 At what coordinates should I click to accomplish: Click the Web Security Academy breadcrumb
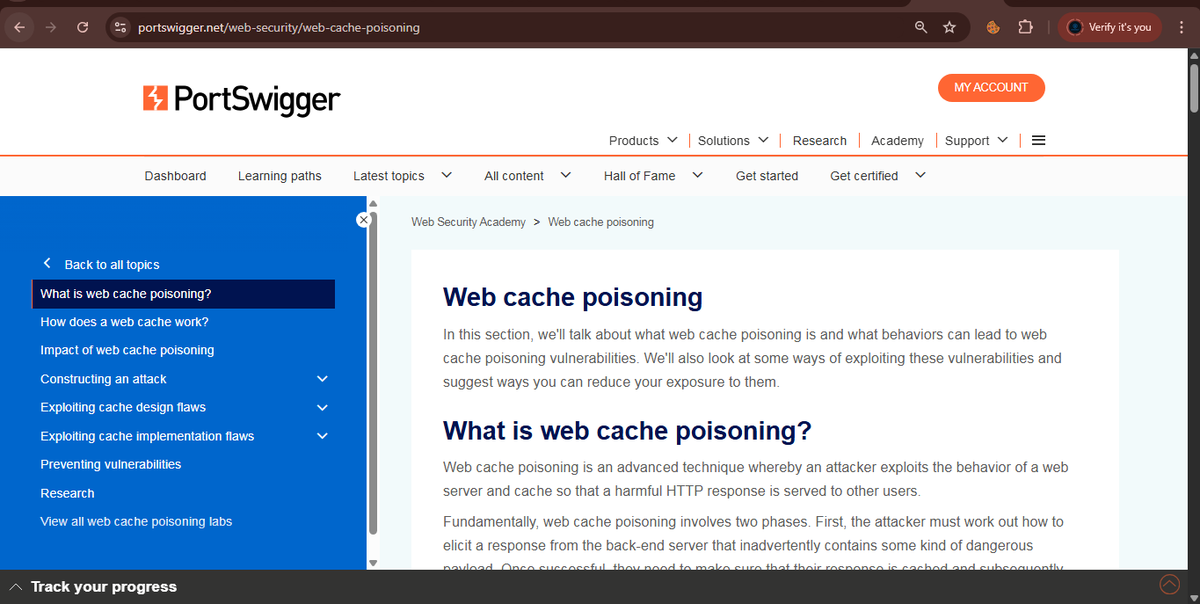pyautogui.click(x=468, y=222)
